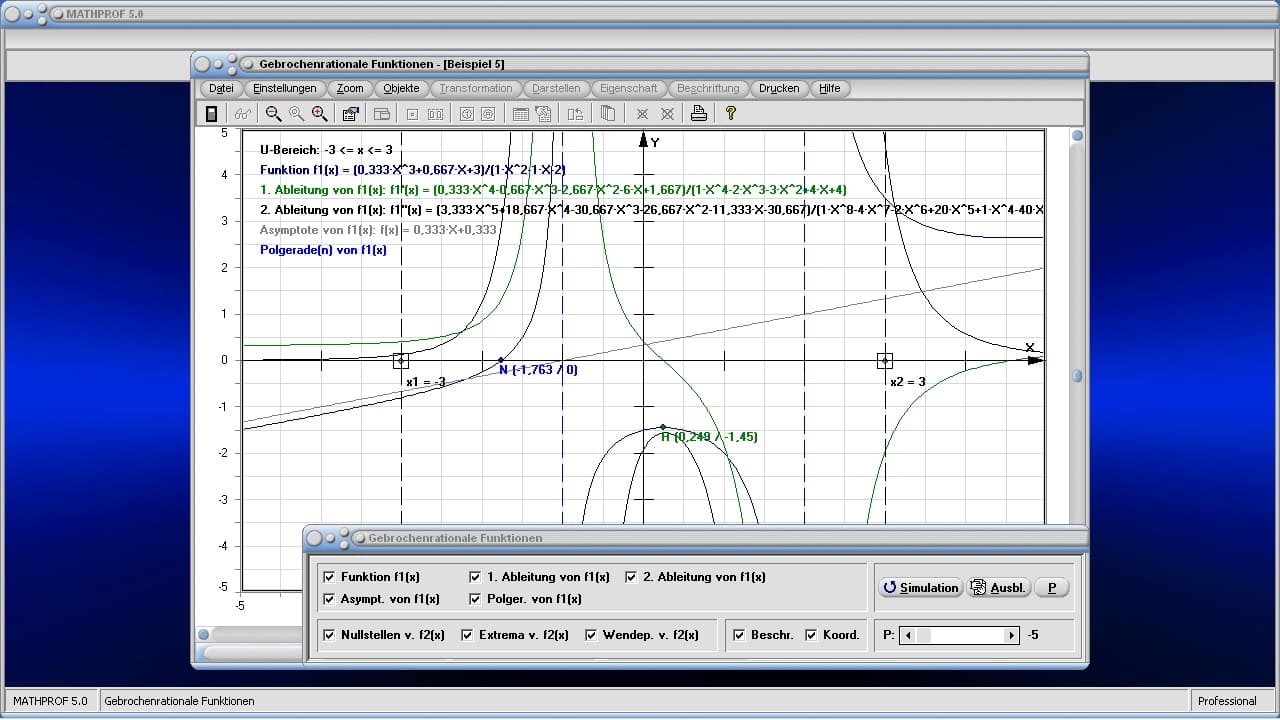Click the Funktion f1(x) formula legend line
The width and height of the screenshot is (1280, 720).
[x=412, y=170]
